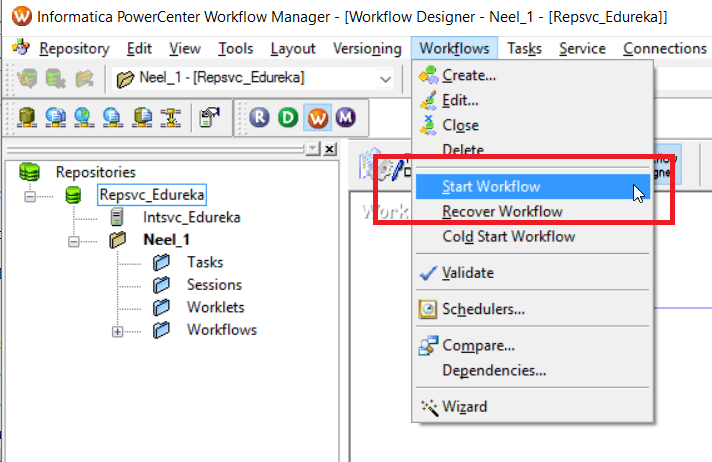Choose Delete in Workflows menu

click(532, 149)
